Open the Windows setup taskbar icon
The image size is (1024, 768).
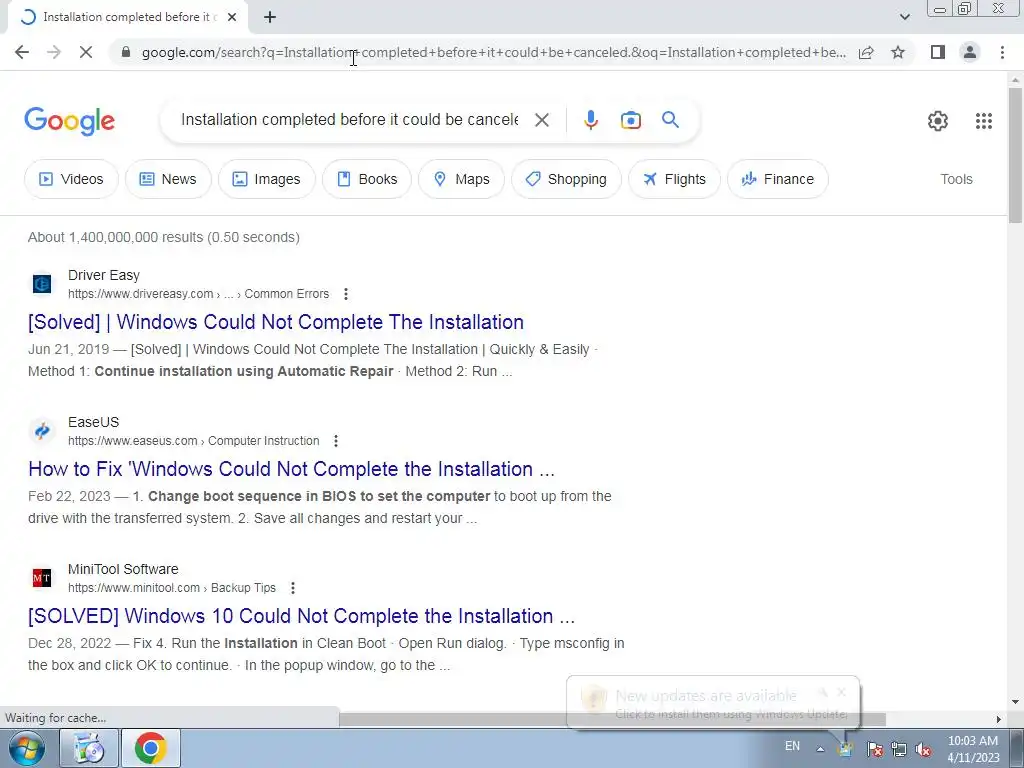(x=89, y=748)
